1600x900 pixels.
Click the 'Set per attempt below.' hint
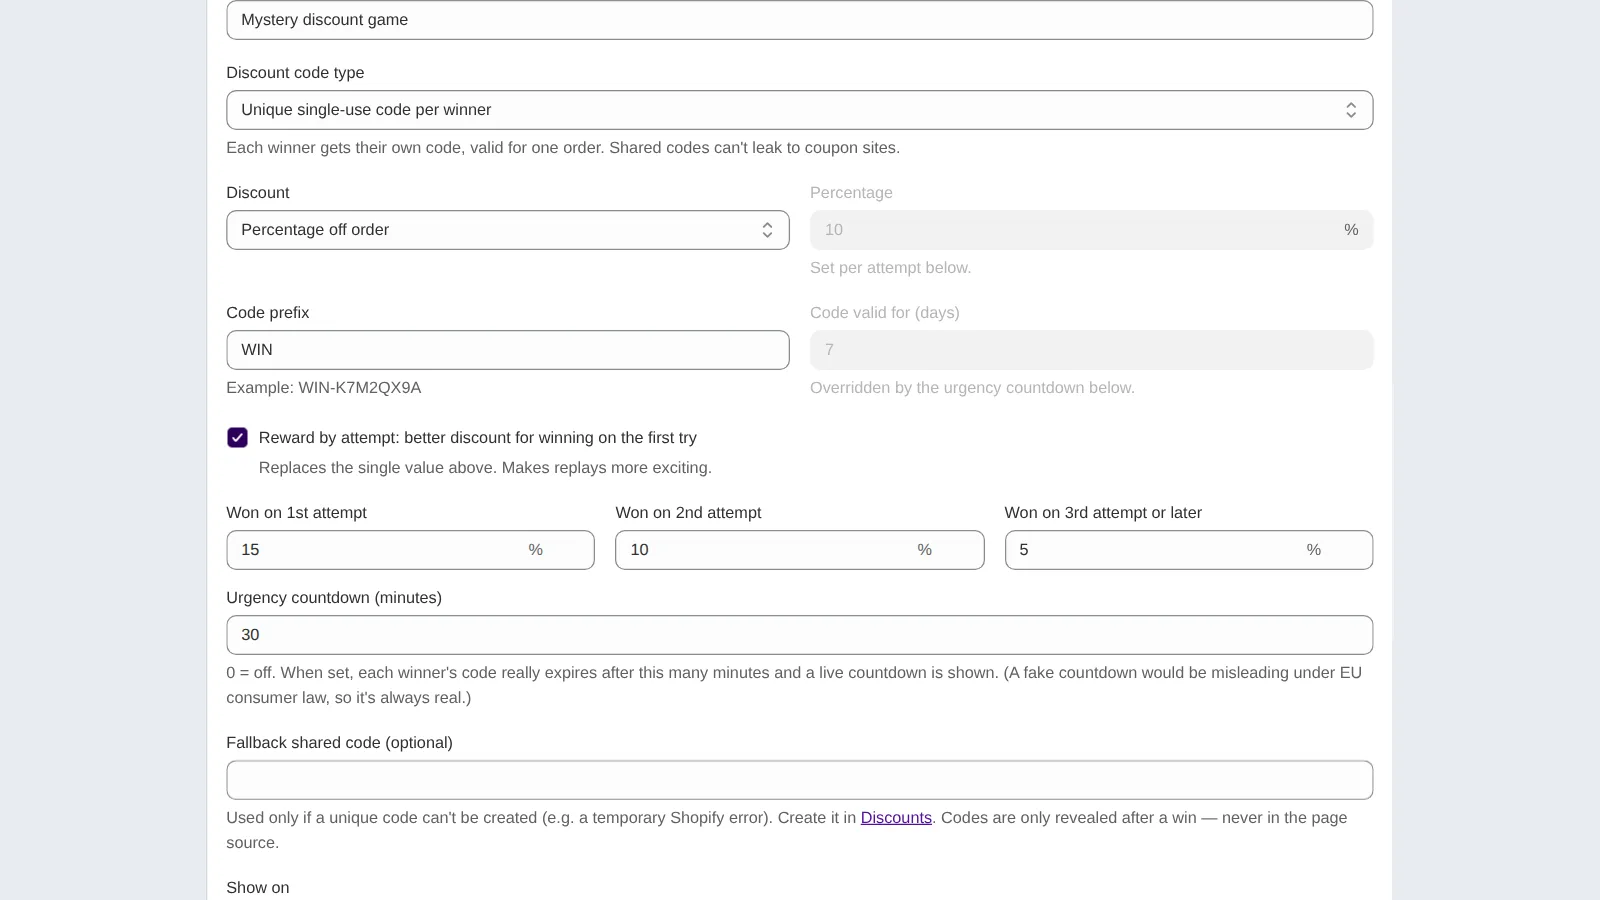pyautogui.click(x=890, y=268)
